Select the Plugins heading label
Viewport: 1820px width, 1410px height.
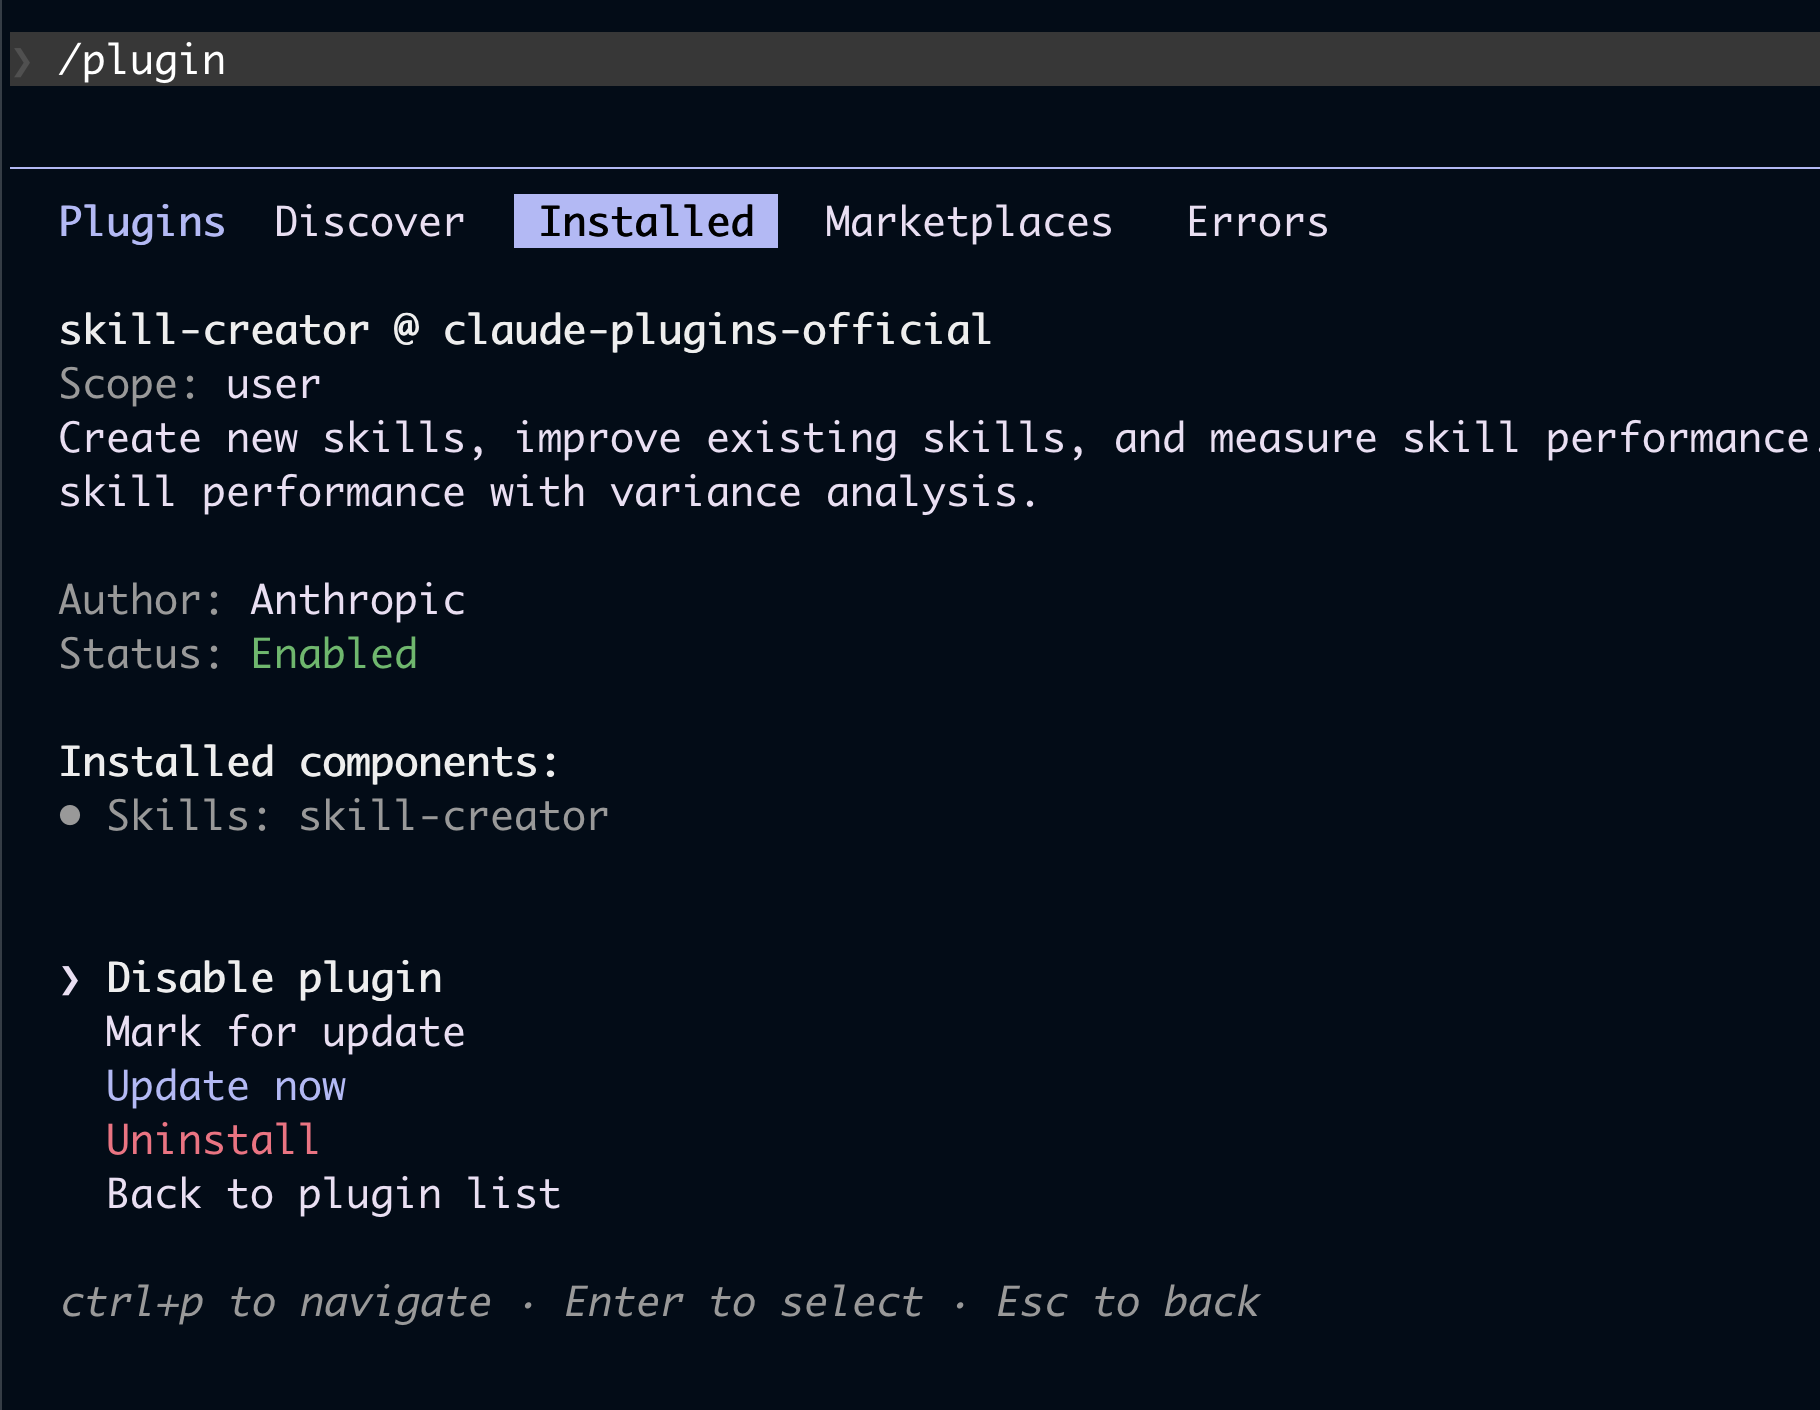142,222
